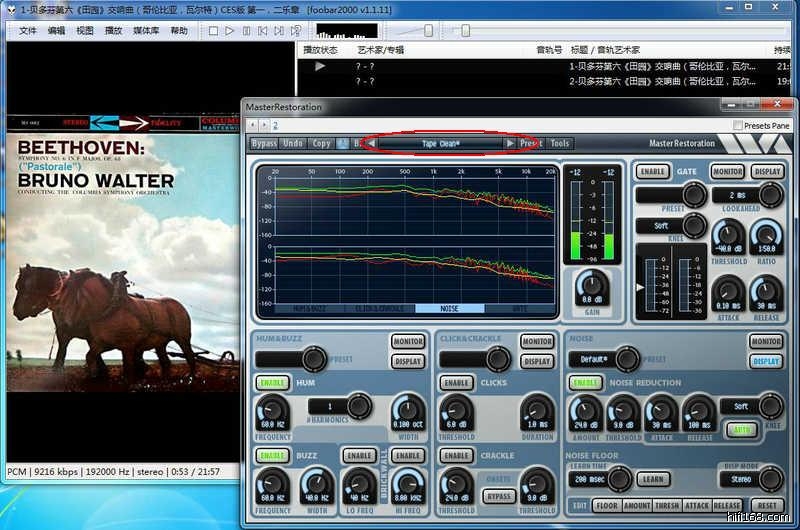The image size is (800, 530).
Task: Click the Gate Threshold knob
Action: point(726,238)
